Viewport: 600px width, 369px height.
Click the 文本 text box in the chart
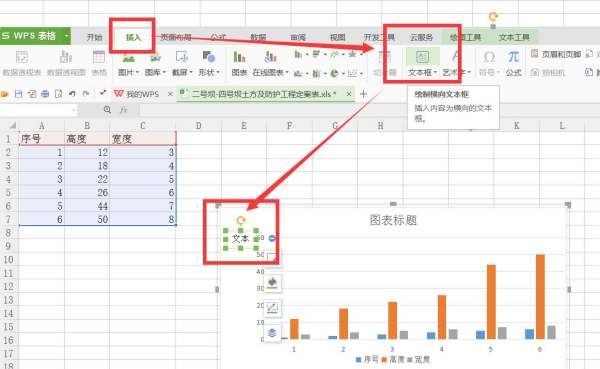click(x=241, y=239)
